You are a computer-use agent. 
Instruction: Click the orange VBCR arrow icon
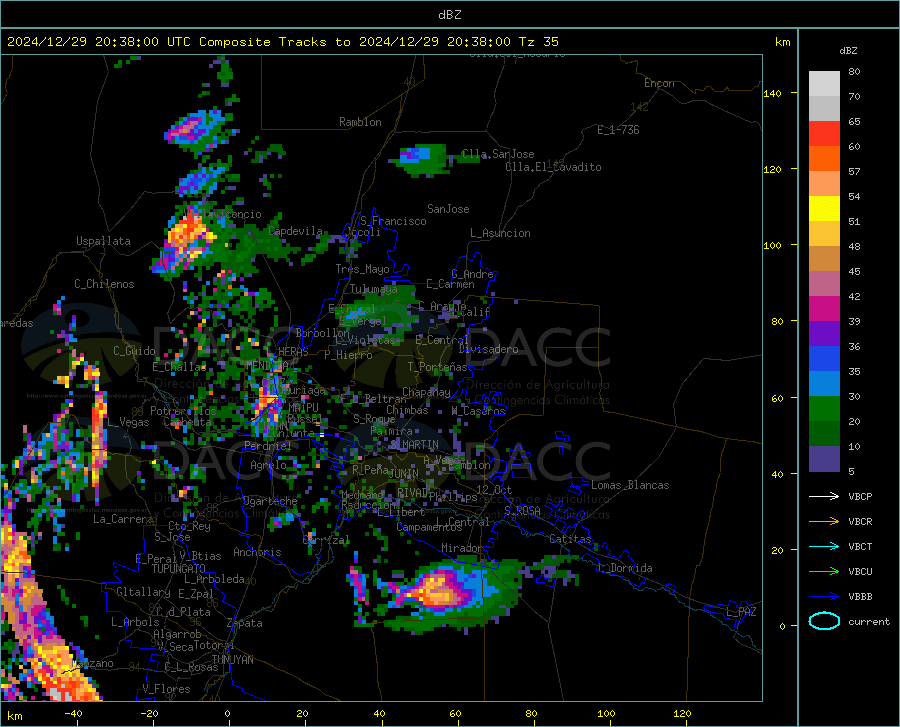pos(824,521)
